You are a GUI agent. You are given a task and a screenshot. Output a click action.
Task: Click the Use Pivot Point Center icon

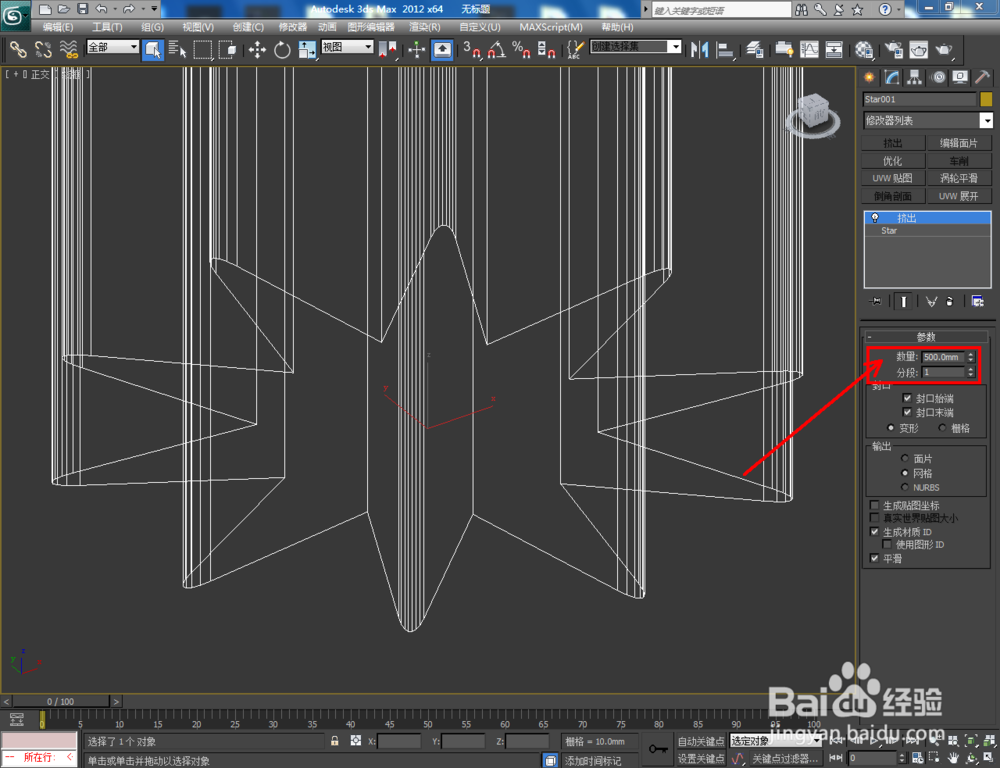point(387,49)
